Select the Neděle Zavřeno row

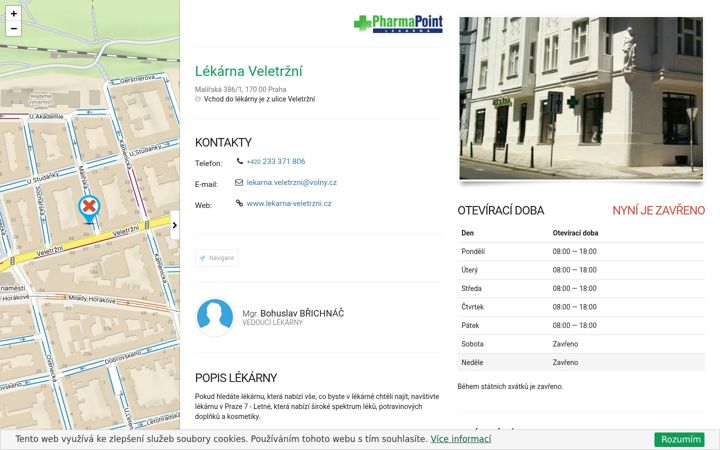click(x=581, y=362)
